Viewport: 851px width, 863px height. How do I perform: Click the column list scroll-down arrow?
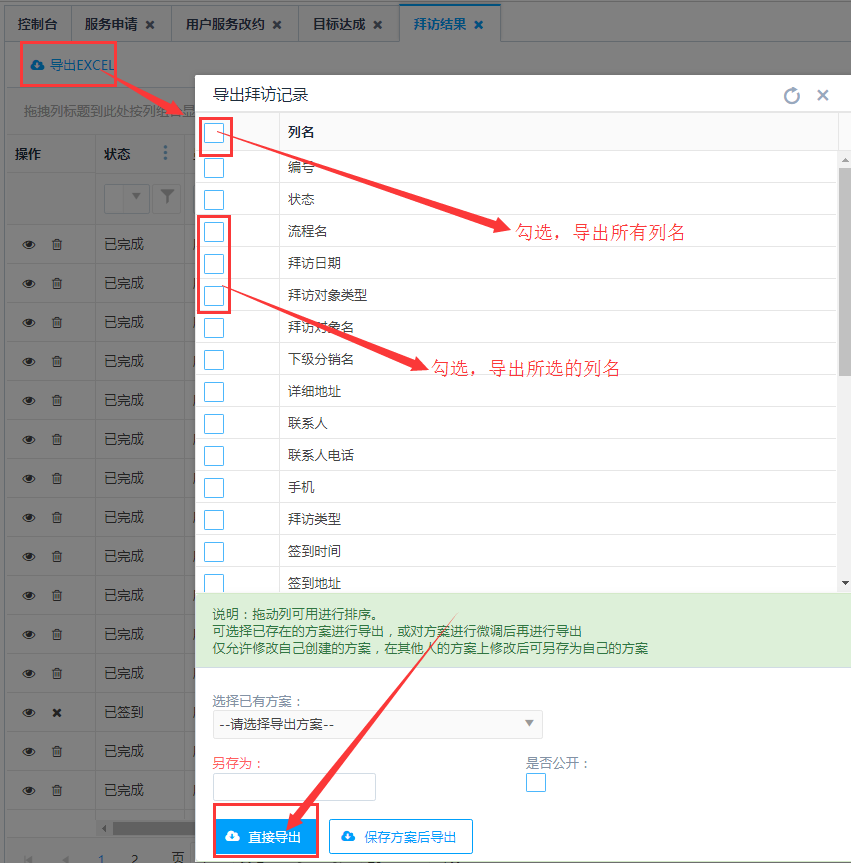pos(845,583)
